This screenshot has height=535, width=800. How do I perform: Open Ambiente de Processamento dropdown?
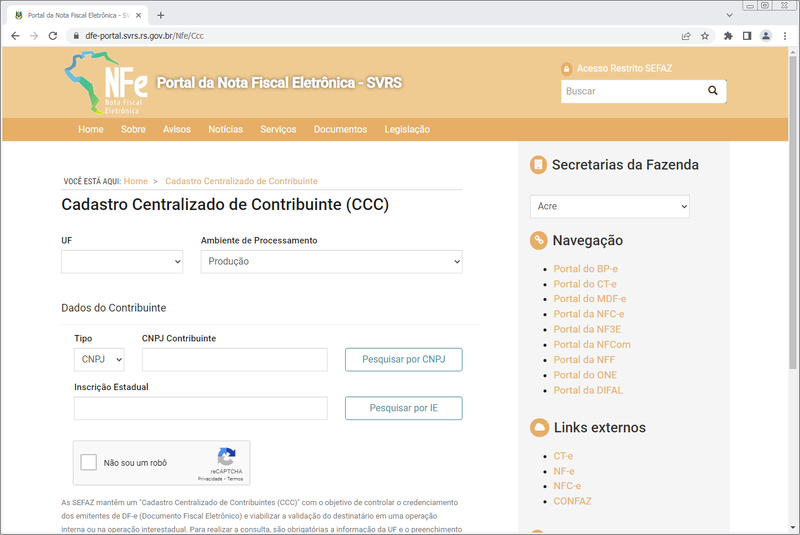332,262
